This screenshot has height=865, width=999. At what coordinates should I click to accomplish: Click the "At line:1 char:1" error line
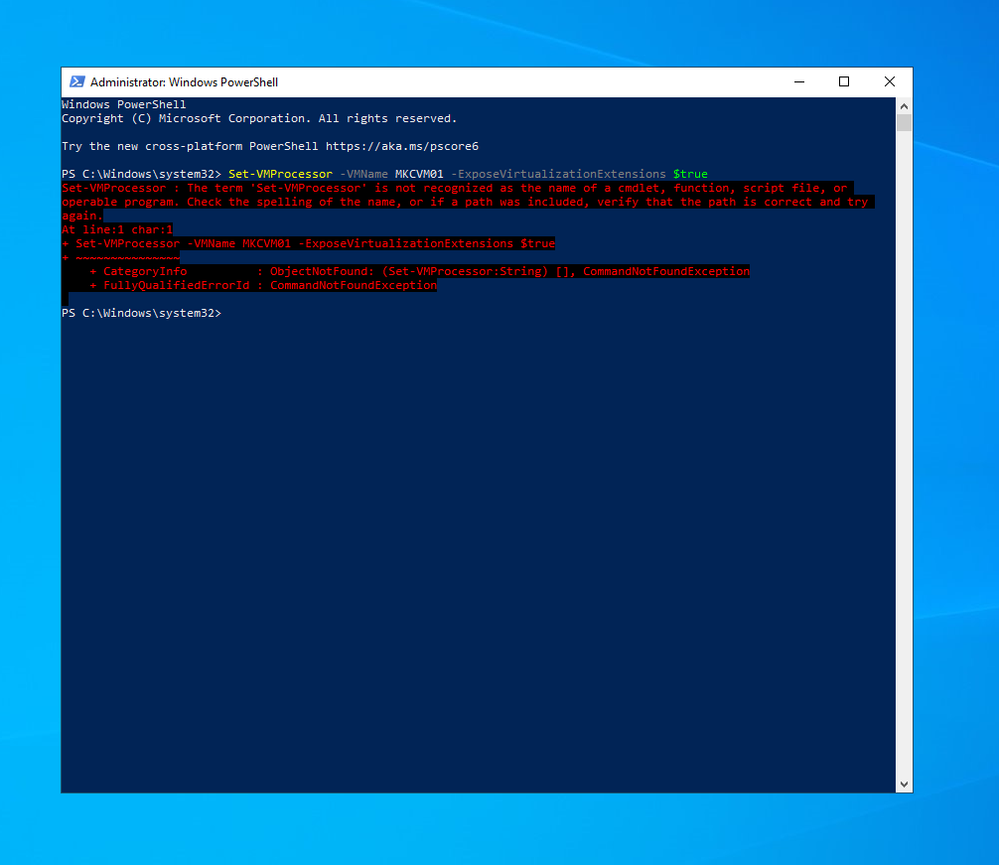point(117,229)
